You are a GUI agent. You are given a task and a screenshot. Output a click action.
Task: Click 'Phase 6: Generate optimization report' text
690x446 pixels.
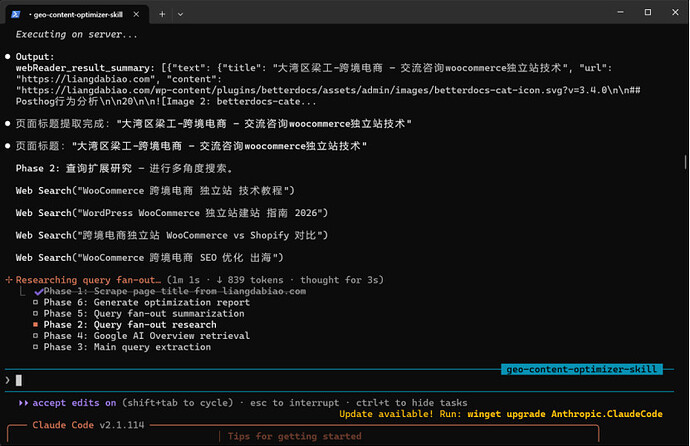pos(147,303)
